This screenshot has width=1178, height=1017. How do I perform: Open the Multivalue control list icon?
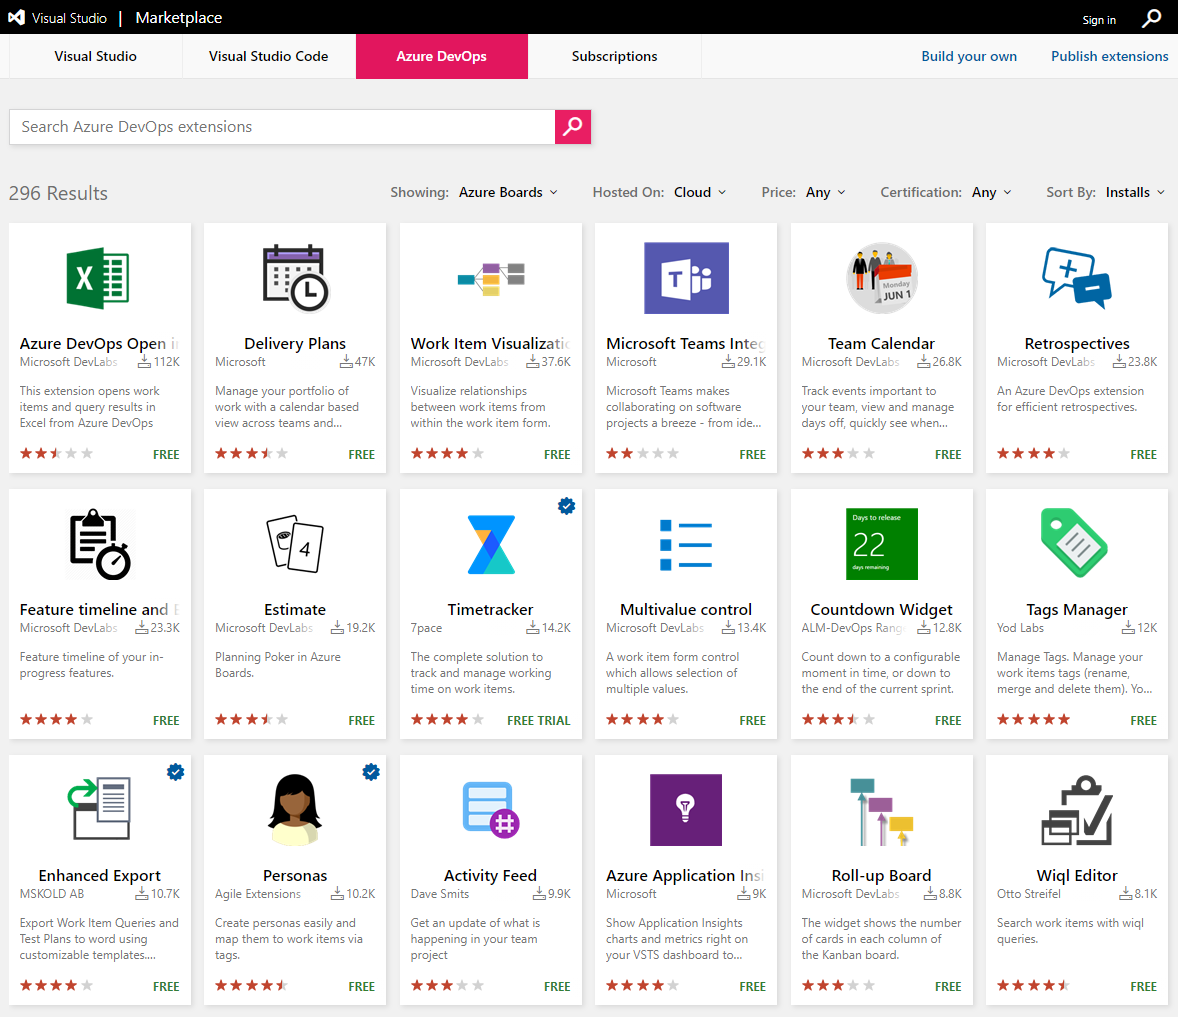click(x=686, y=545)
